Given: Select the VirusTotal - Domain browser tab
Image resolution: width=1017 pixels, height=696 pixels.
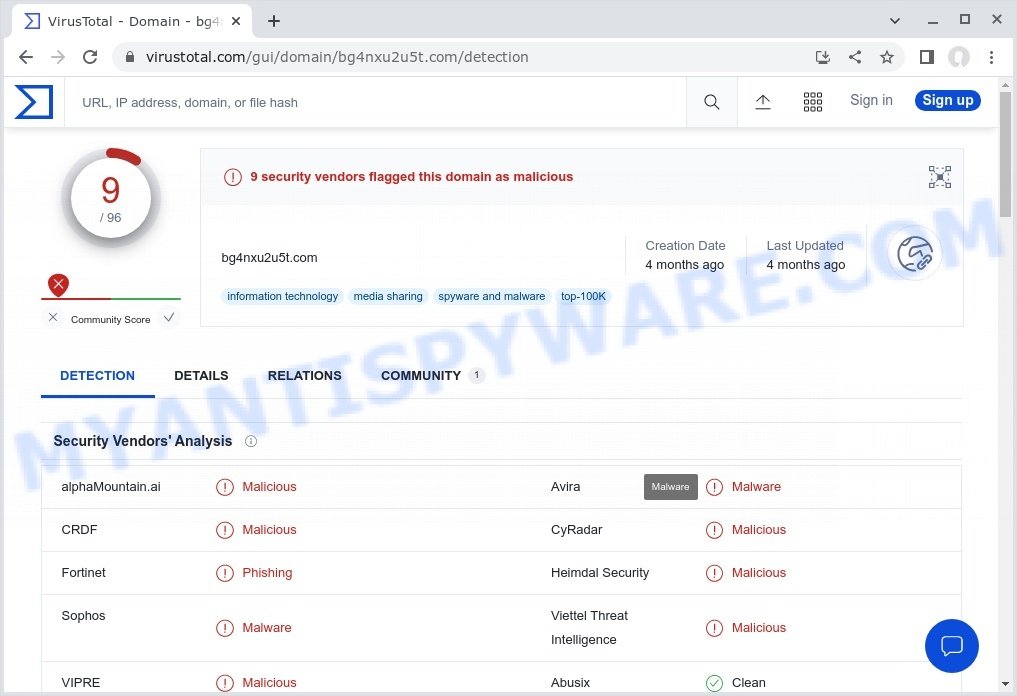Looking at the screenshot, I should click(x=132, y=21).
